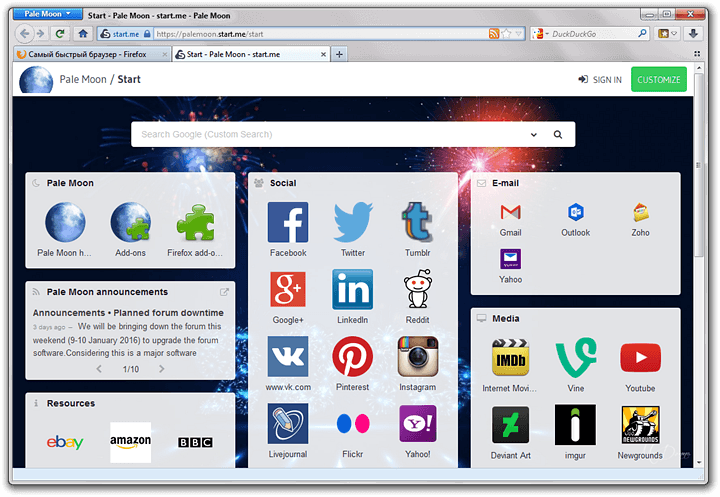Open the Firefox add-ons green puzzle icon
The image size is (720, 497).
click(x=196, y=222)
